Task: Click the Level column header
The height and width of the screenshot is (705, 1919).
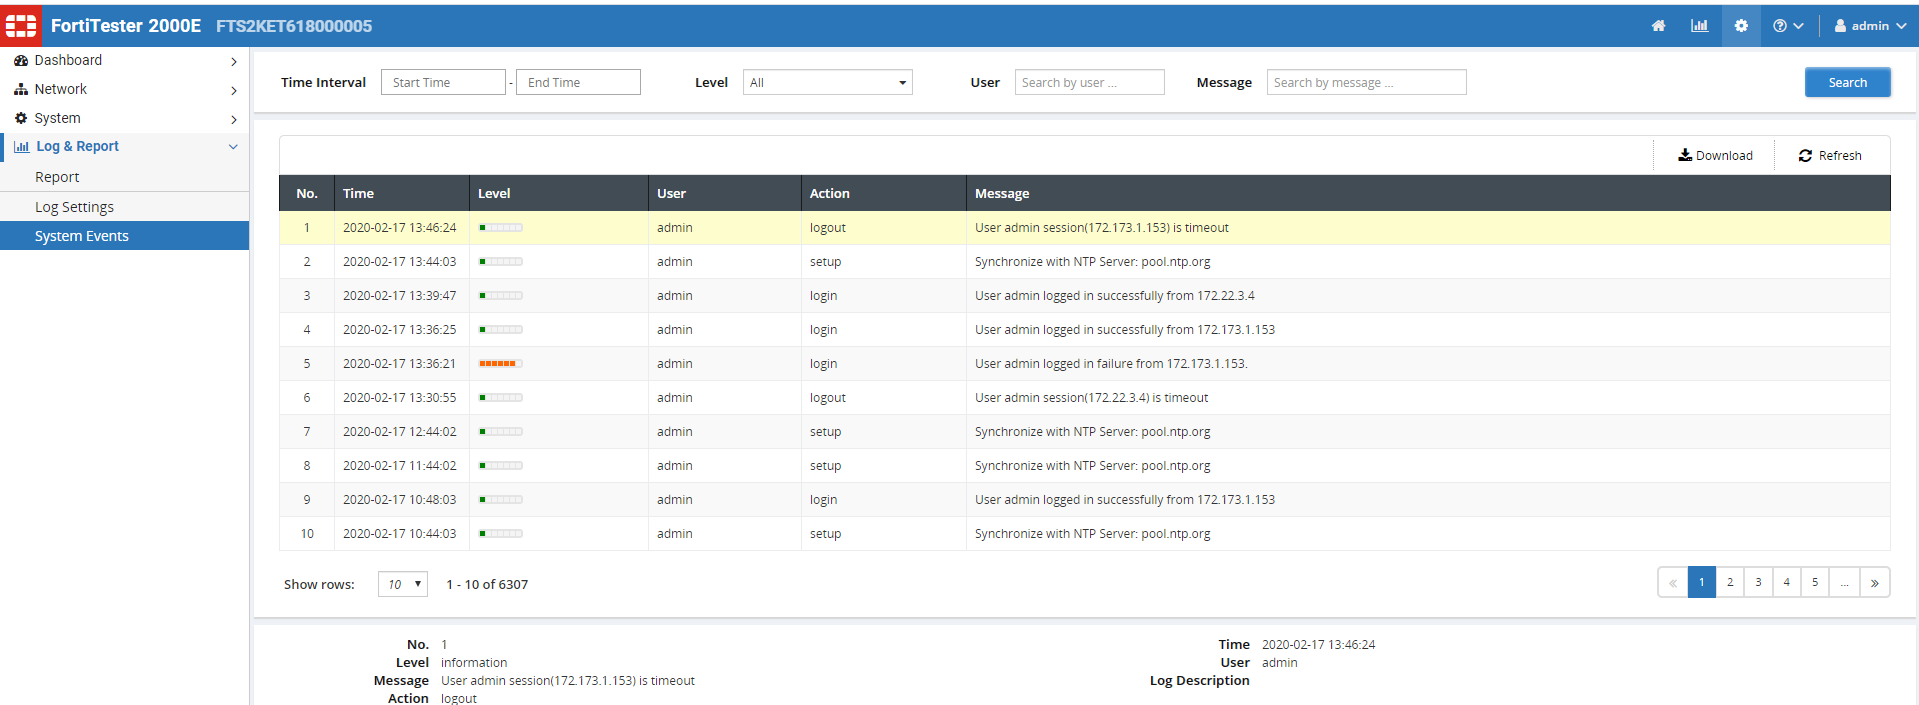Action: click(x=559, y=193)
